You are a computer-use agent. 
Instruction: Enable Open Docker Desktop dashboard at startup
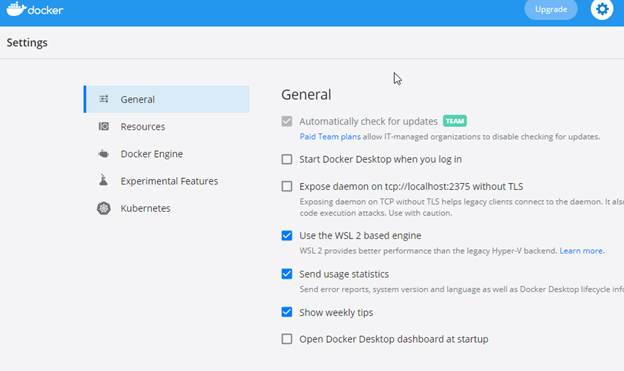click(287, 339)
